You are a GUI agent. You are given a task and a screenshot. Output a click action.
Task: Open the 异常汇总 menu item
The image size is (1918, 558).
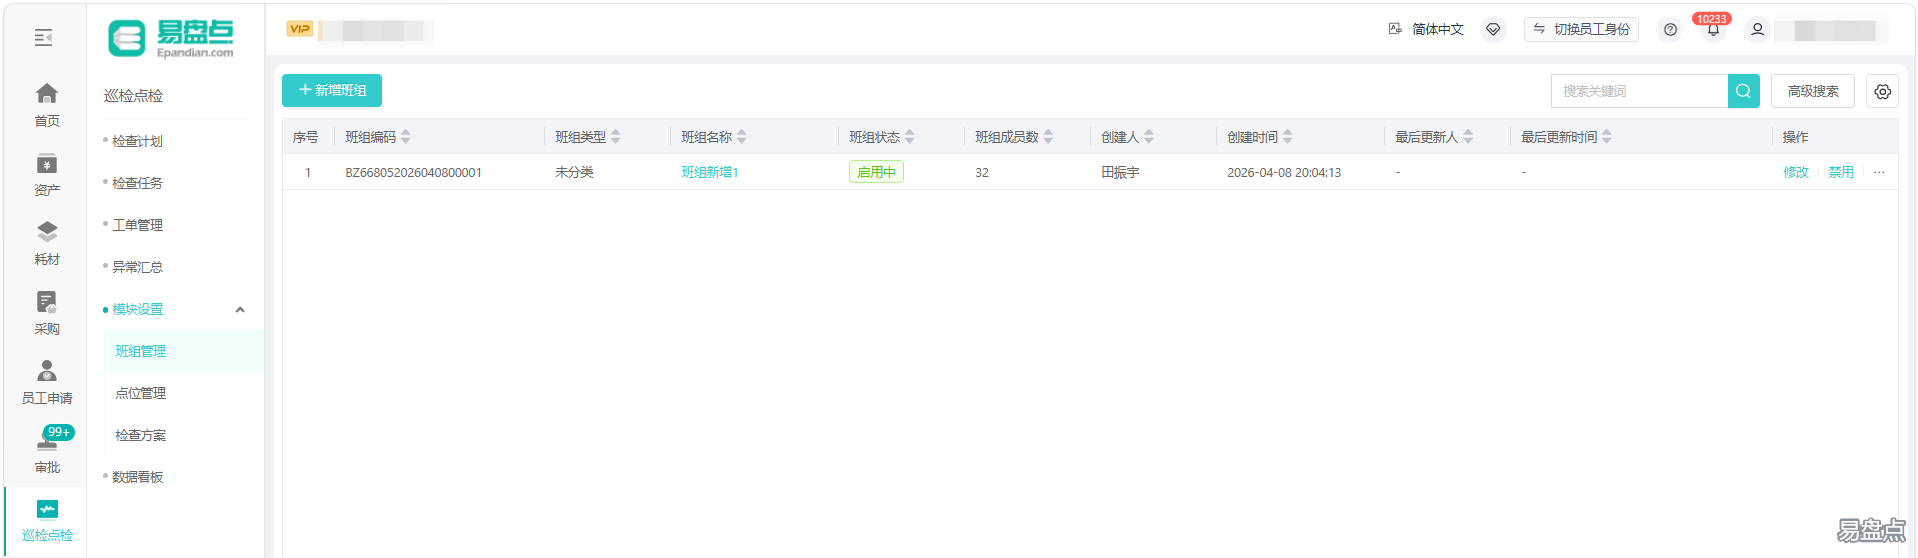pos(137,267)
